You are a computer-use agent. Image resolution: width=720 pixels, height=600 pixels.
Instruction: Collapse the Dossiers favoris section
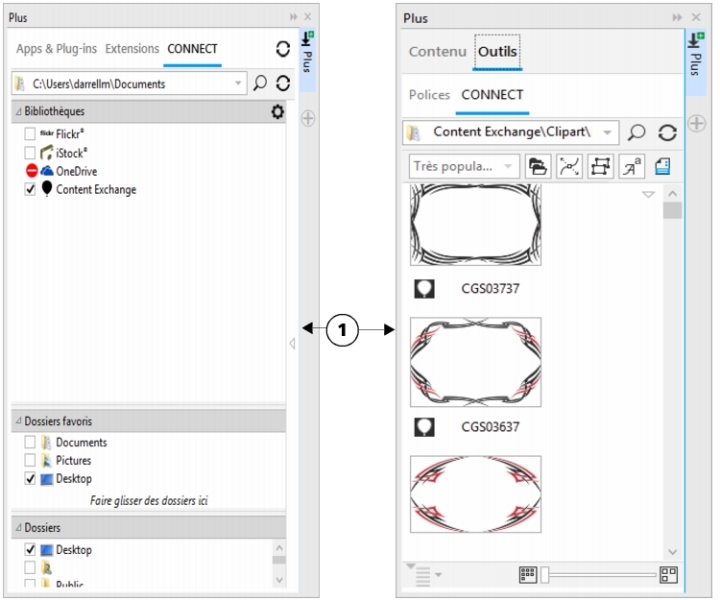(17, 422)
